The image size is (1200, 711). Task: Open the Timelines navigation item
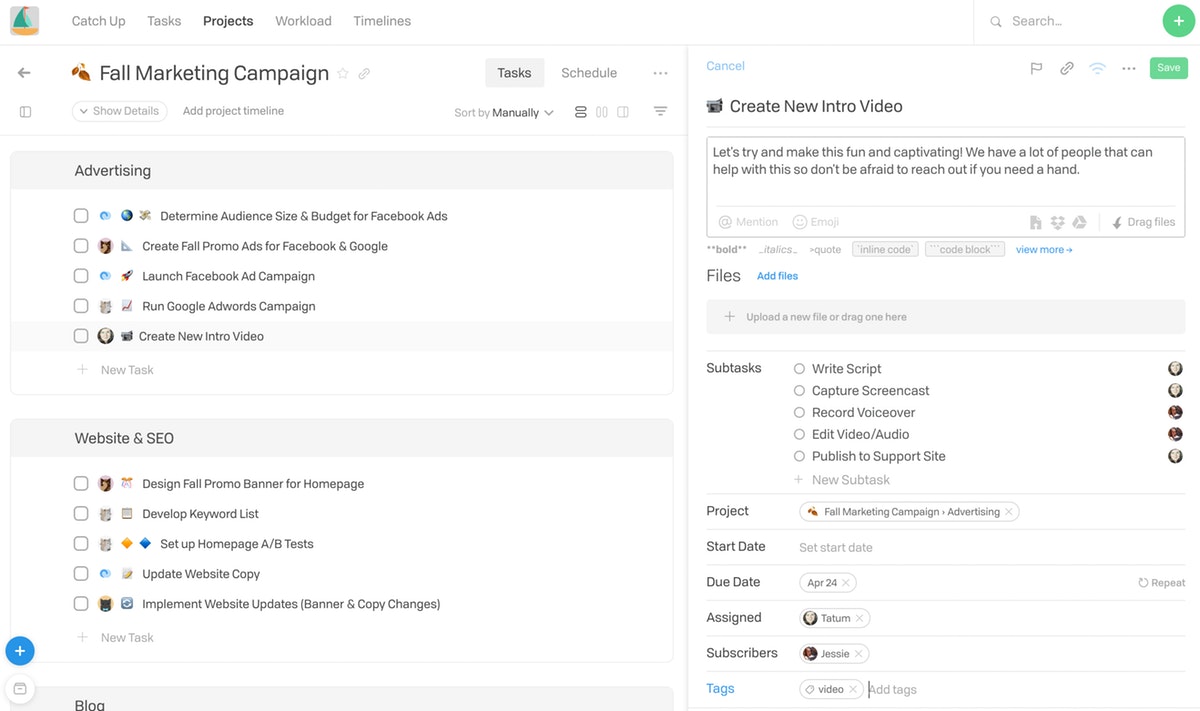tap(382, 21)
